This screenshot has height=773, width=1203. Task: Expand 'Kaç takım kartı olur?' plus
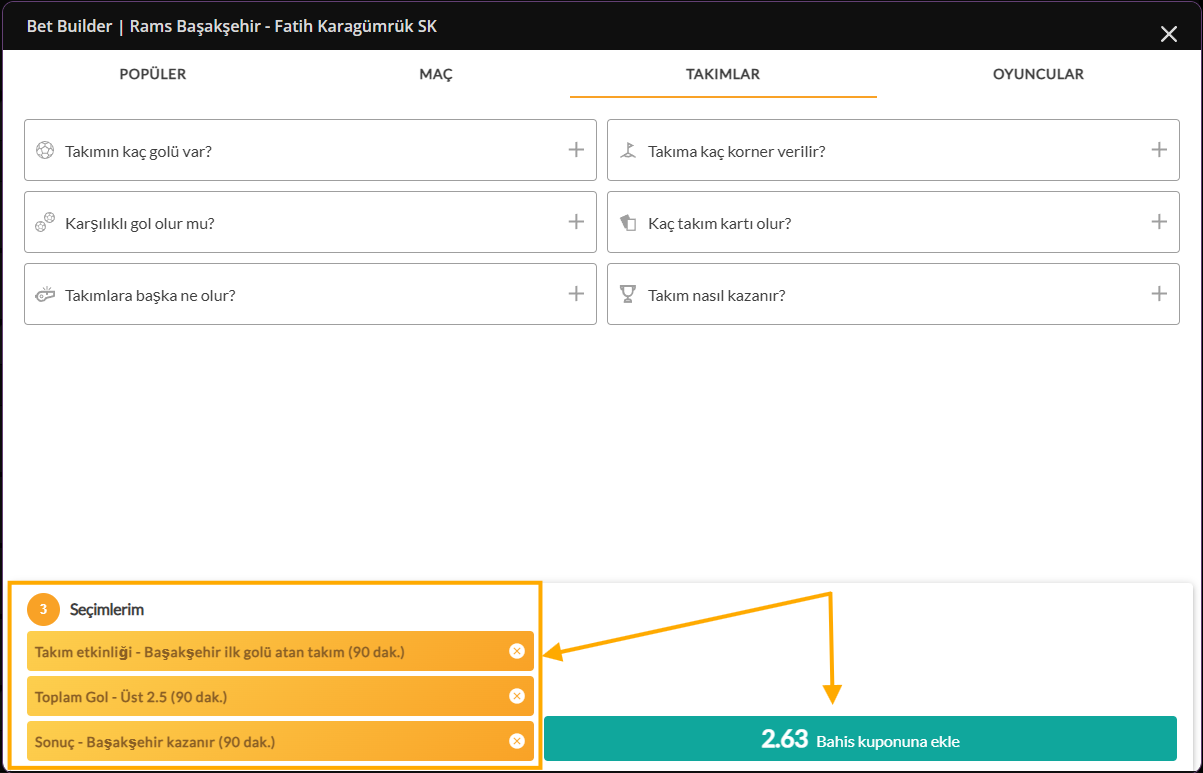pyautogui.click(x=1159, y=222)
